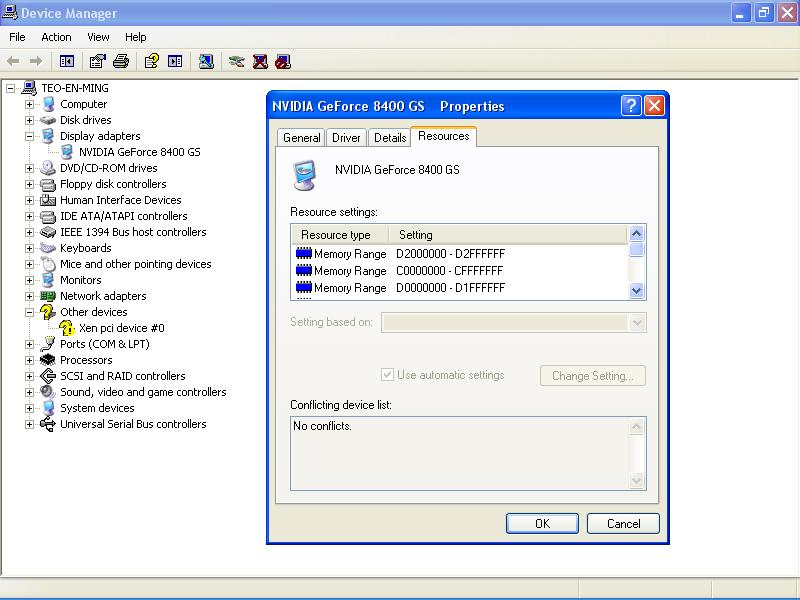Select Xen pci device #0

(x=121, y=328)
